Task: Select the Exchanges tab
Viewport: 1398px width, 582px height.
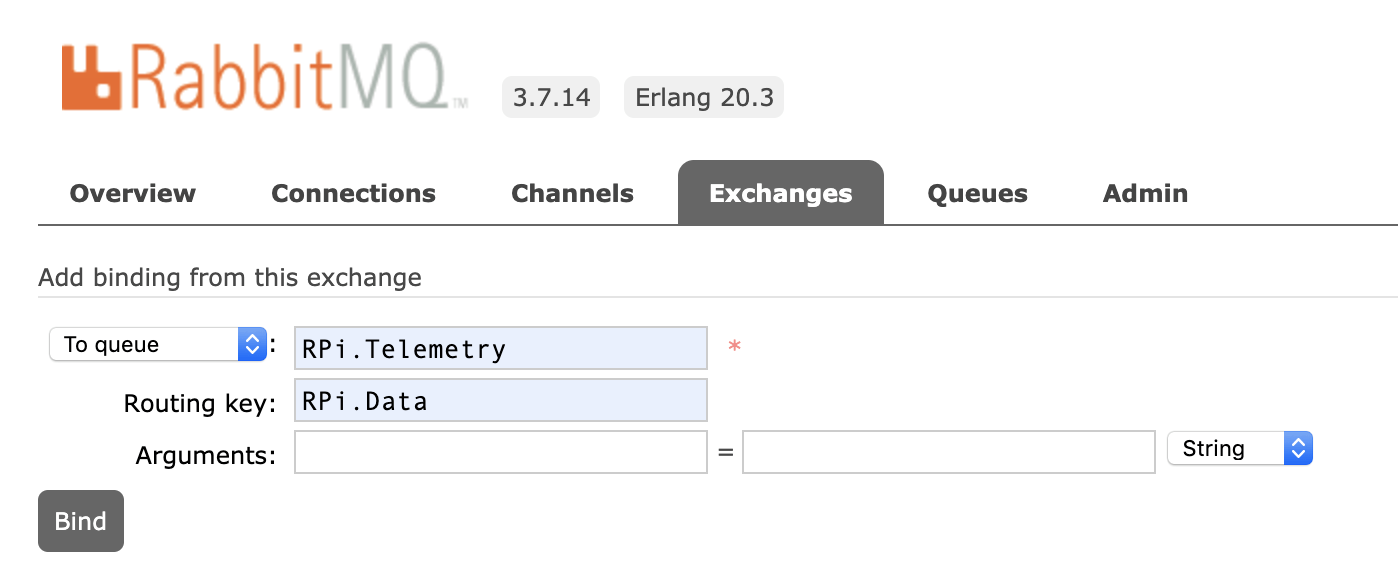Action: point(781,193)
